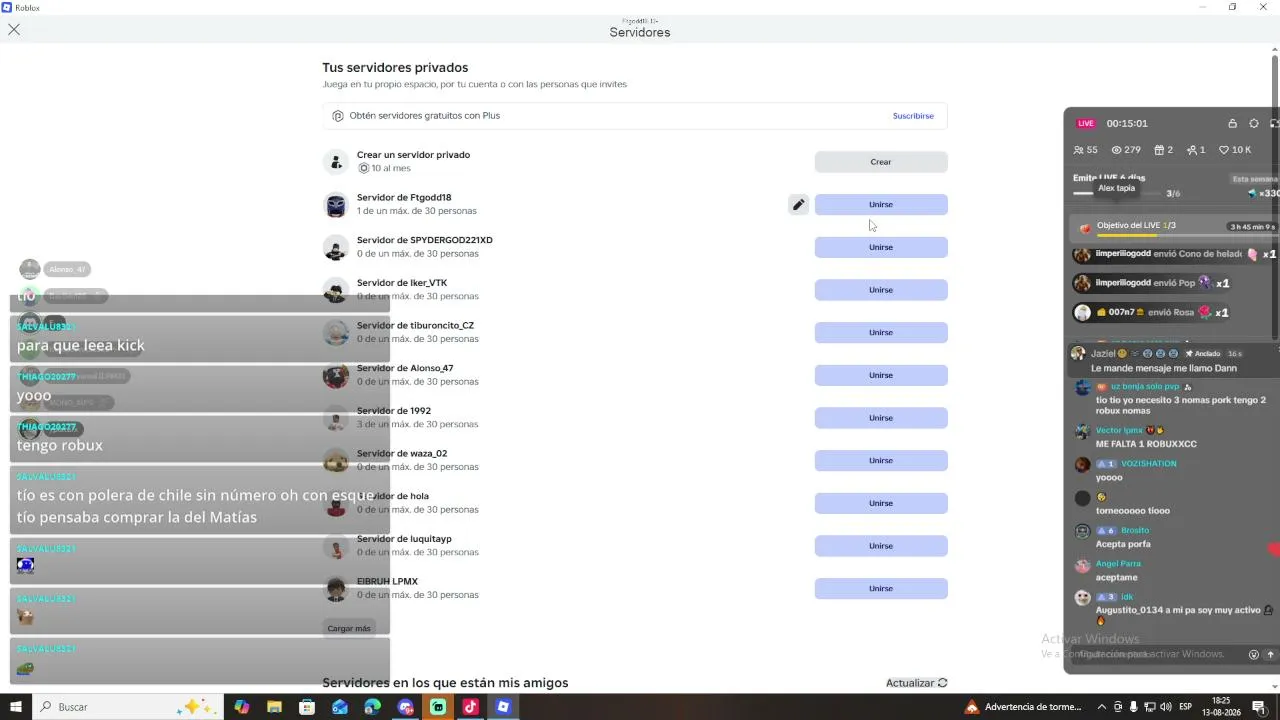1280x720 pixels.
Task: Join Servidor de 1992
Action: (x=881, y=418)
